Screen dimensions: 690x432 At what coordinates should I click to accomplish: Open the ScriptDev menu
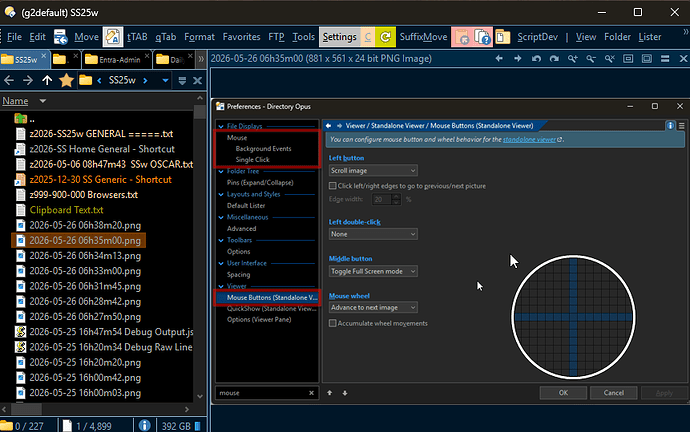[x=537, y=37]
